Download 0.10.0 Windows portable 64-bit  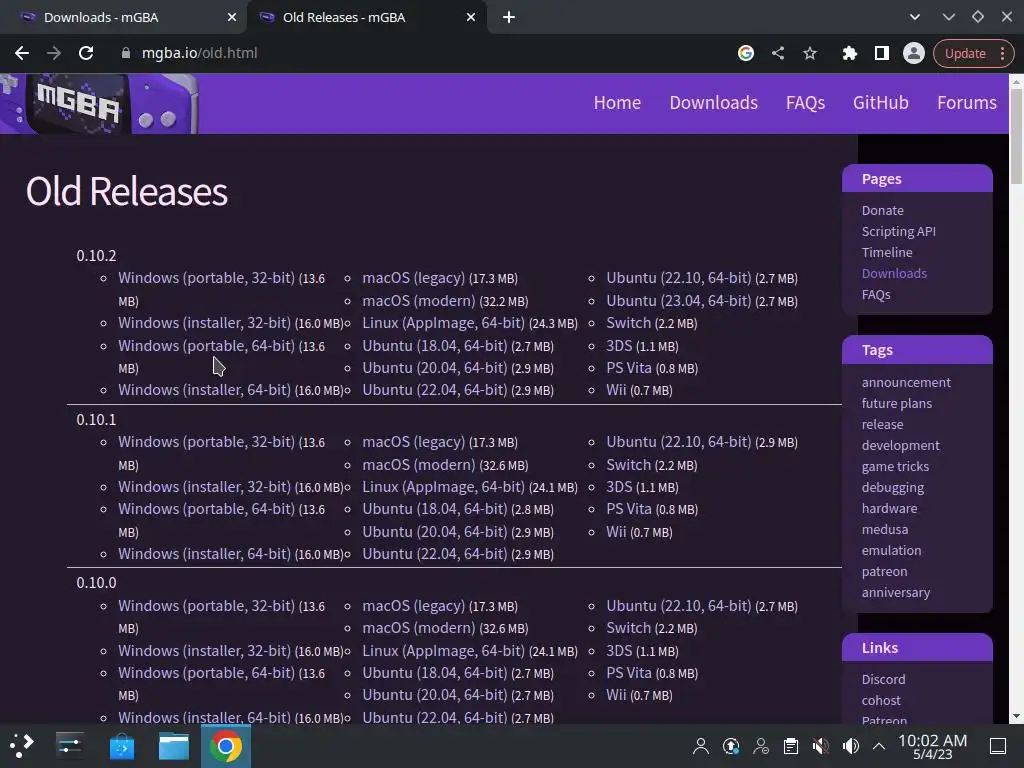(x=206, y=673)
